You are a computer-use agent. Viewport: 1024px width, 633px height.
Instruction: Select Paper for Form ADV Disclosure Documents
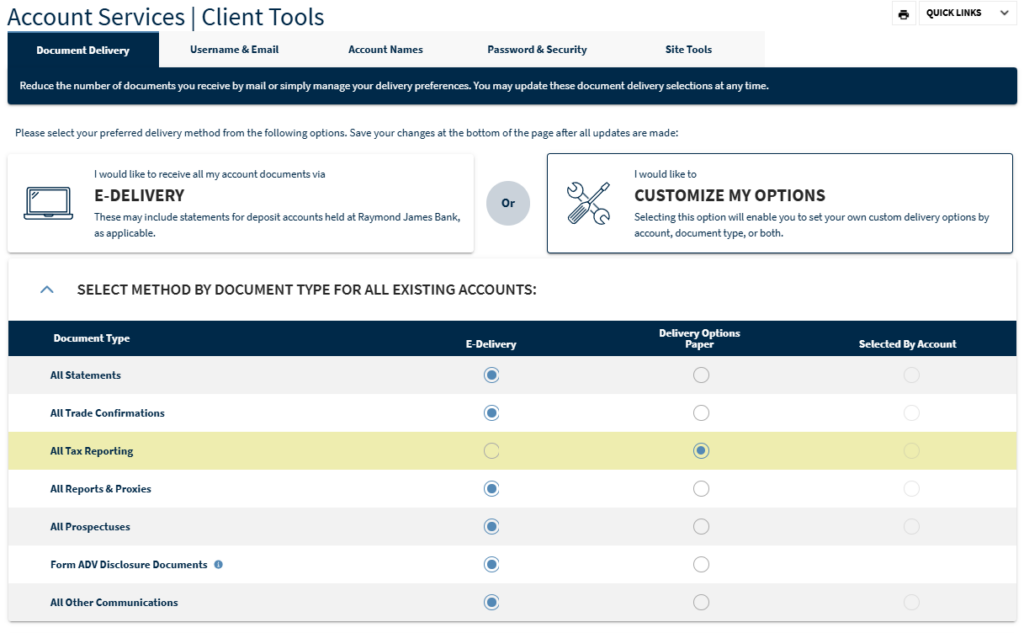point(701,564)
